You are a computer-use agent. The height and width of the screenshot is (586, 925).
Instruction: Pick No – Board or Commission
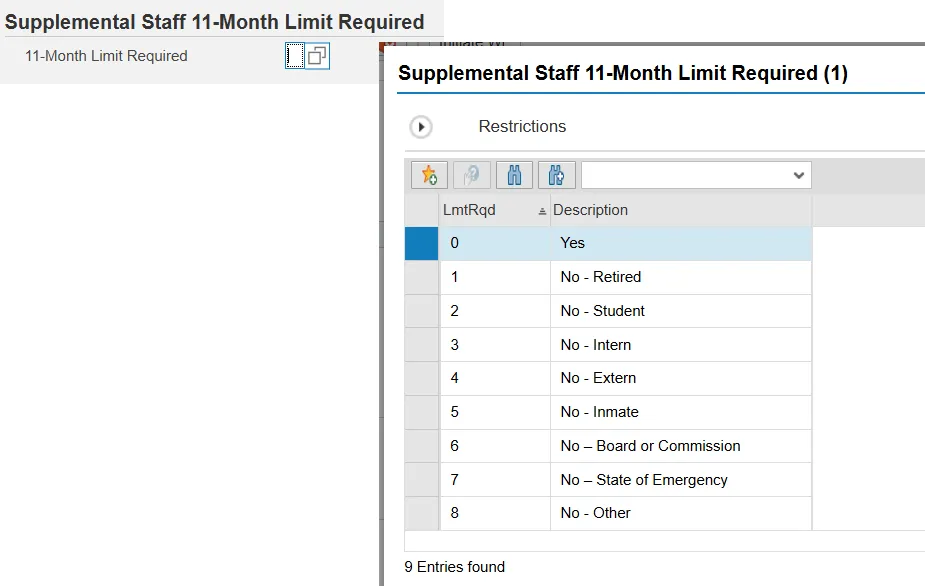pyautogui.click(x=650, y=446)
